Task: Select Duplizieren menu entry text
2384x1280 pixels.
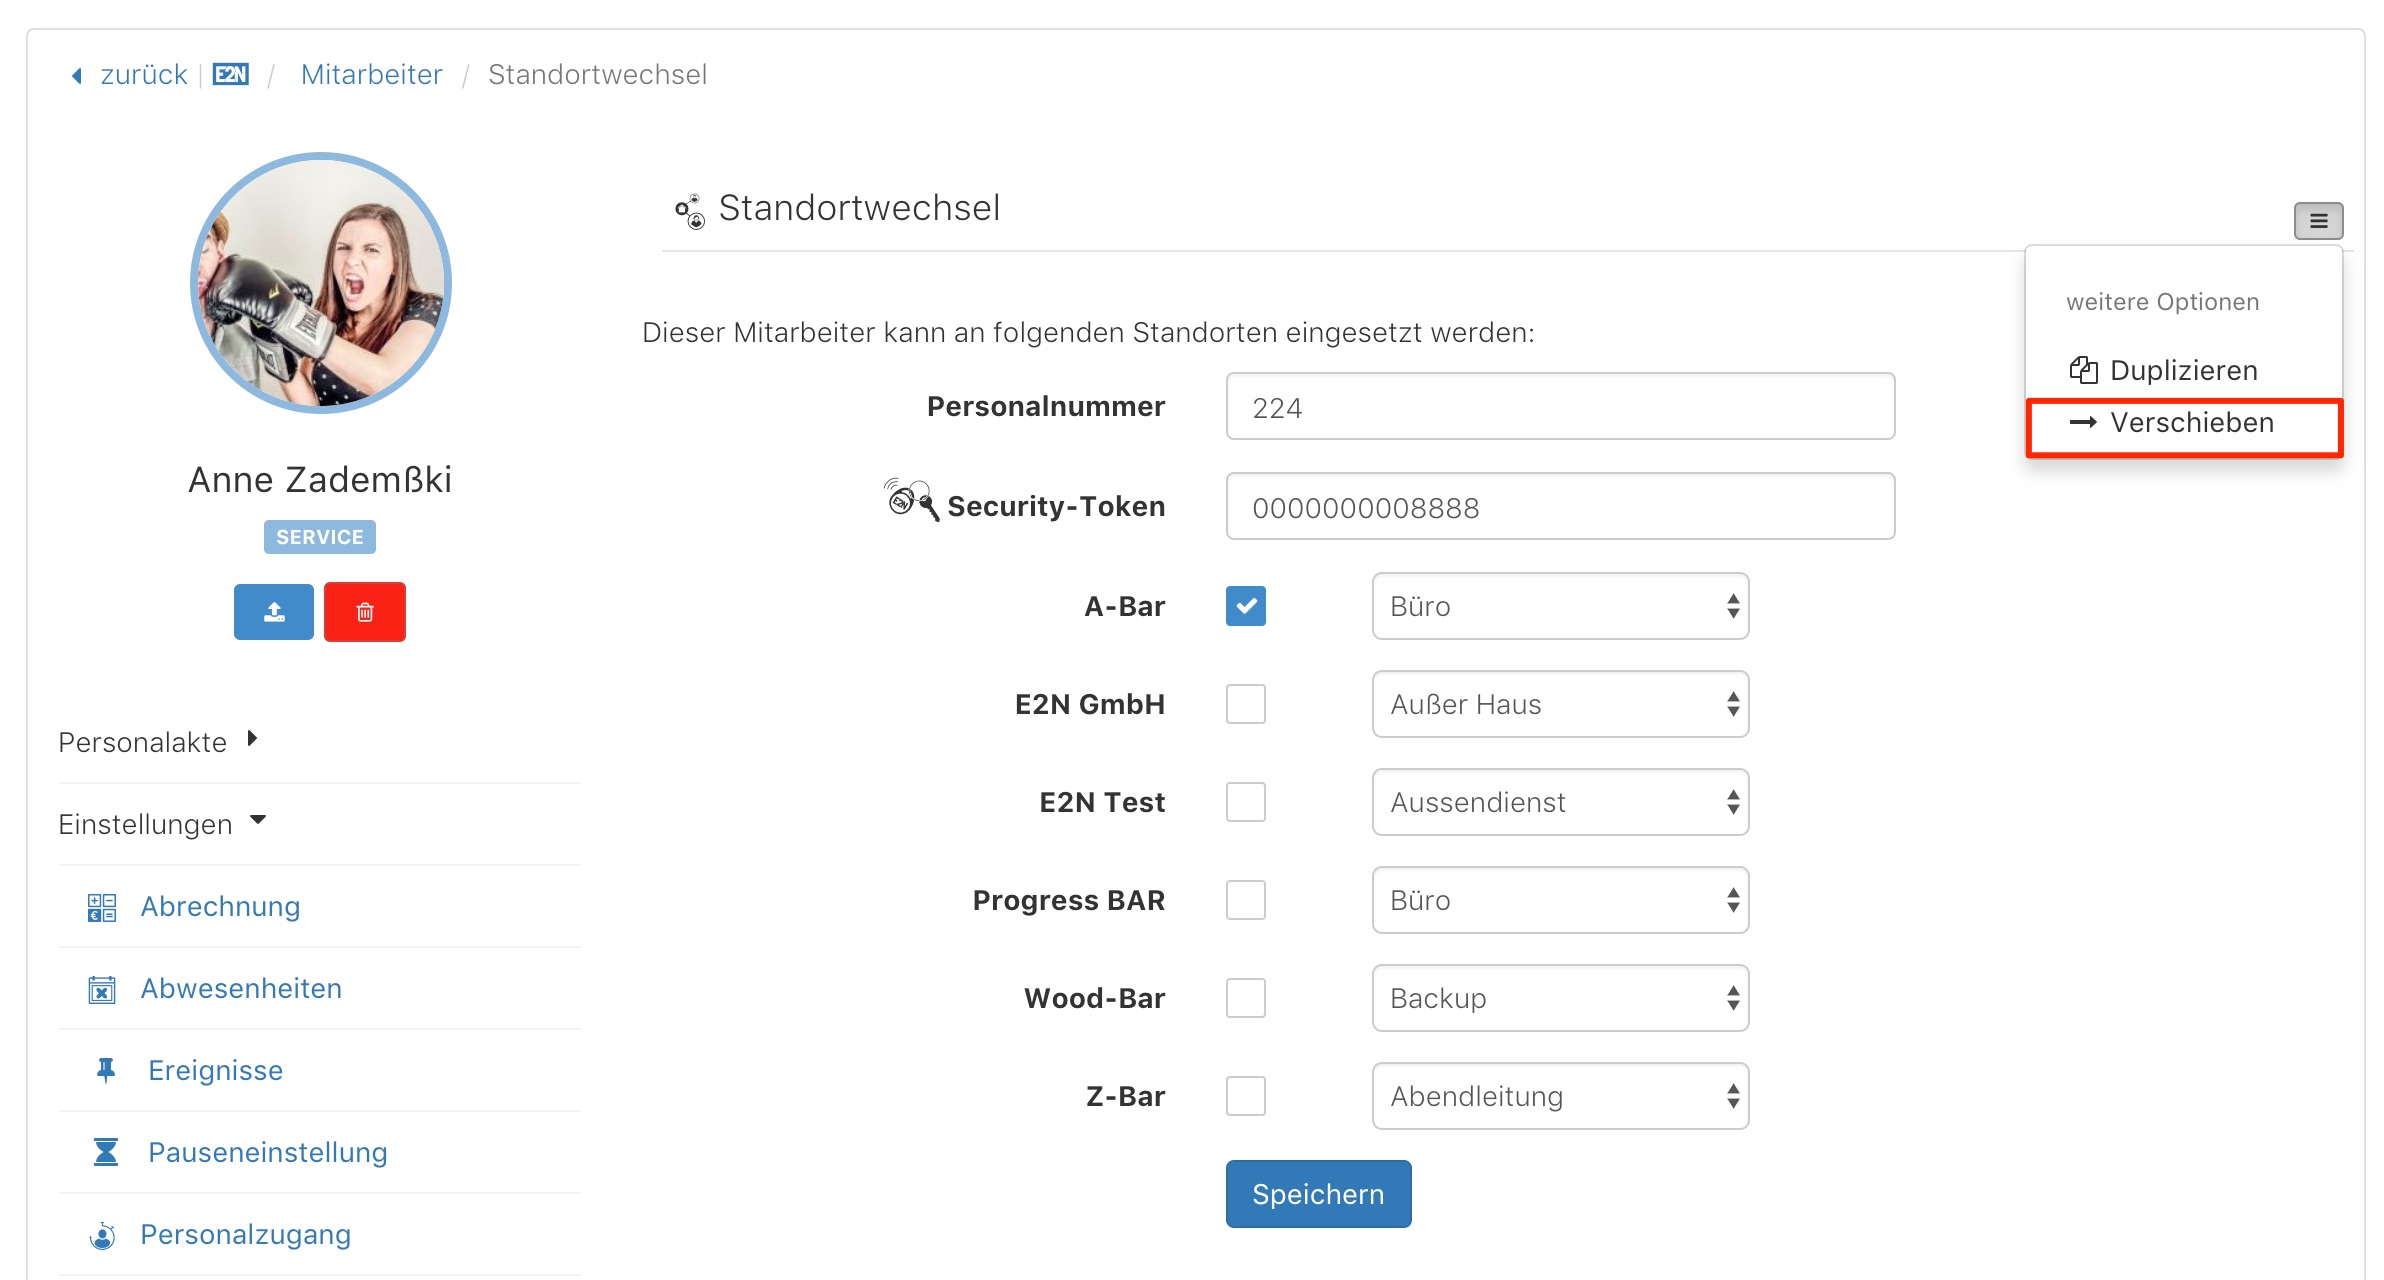Action: point(2184,371)
